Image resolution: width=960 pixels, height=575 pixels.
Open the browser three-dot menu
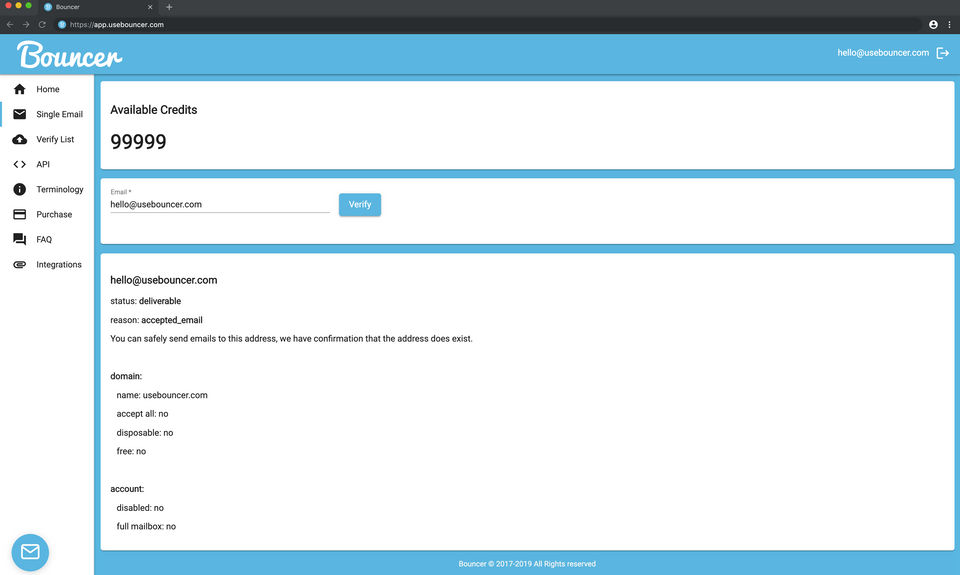coord(950,24)
